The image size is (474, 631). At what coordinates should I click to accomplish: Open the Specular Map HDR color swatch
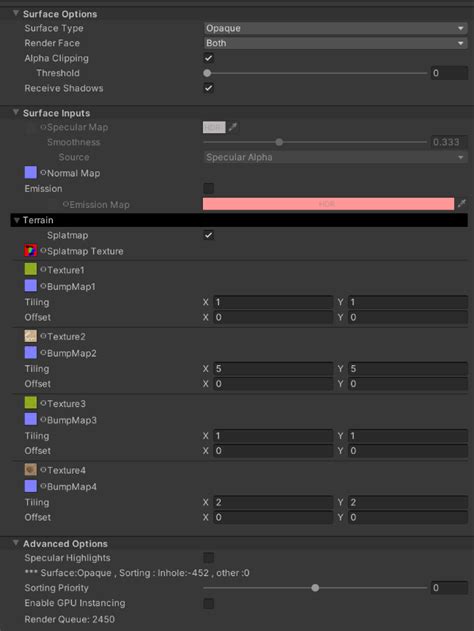point(214,128)
